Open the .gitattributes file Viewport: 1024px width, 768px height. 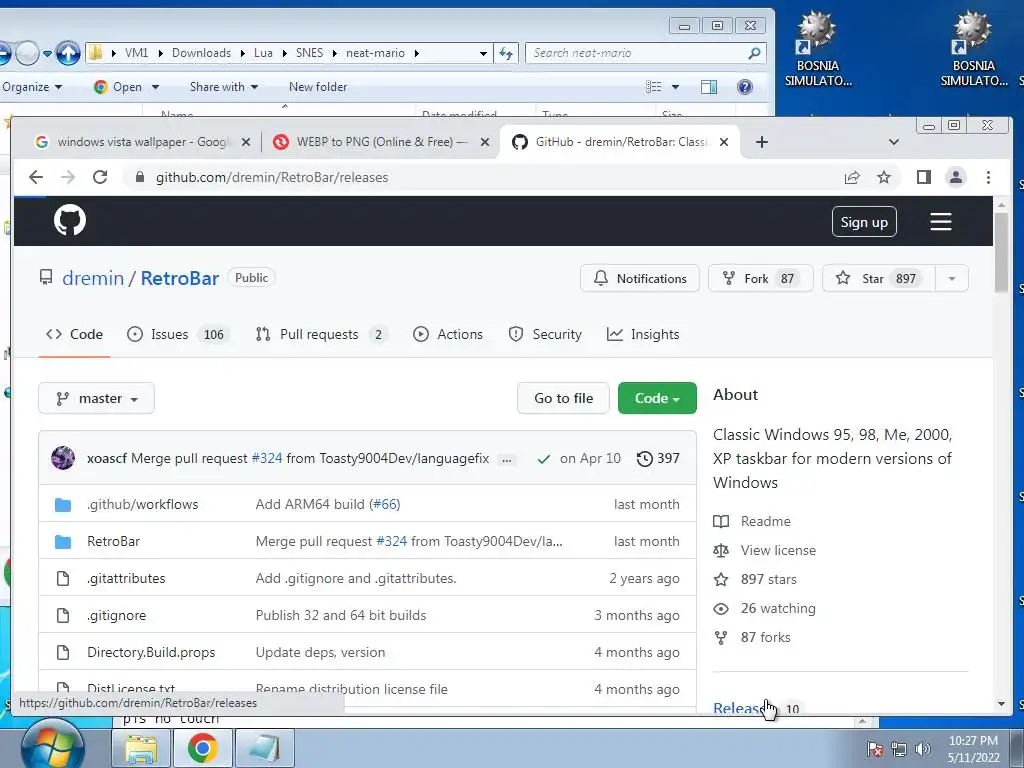[x=126, y=579]
